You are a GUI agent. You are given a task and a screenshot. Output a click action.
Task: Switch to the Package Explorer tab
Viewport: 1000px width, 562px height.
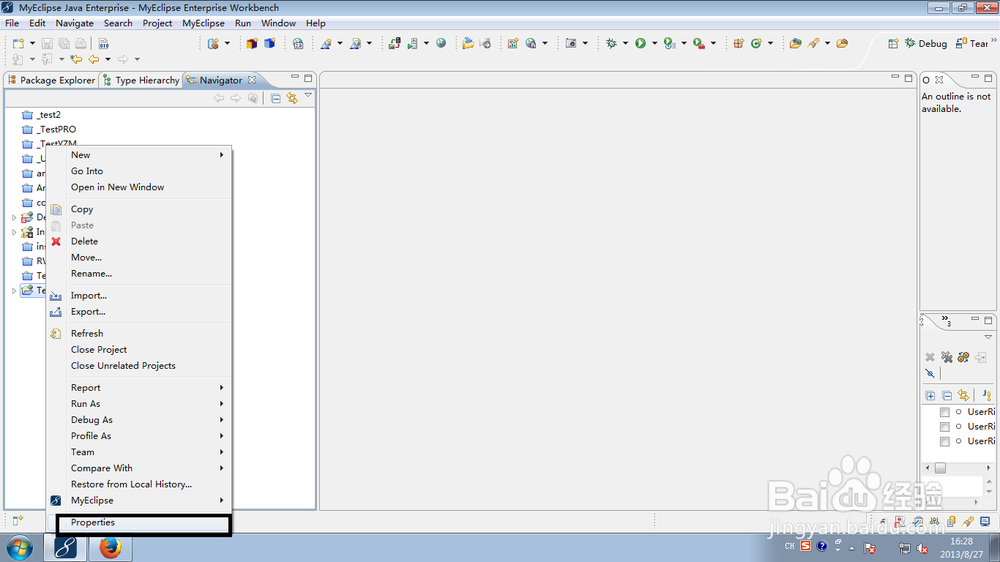(51, 80)
